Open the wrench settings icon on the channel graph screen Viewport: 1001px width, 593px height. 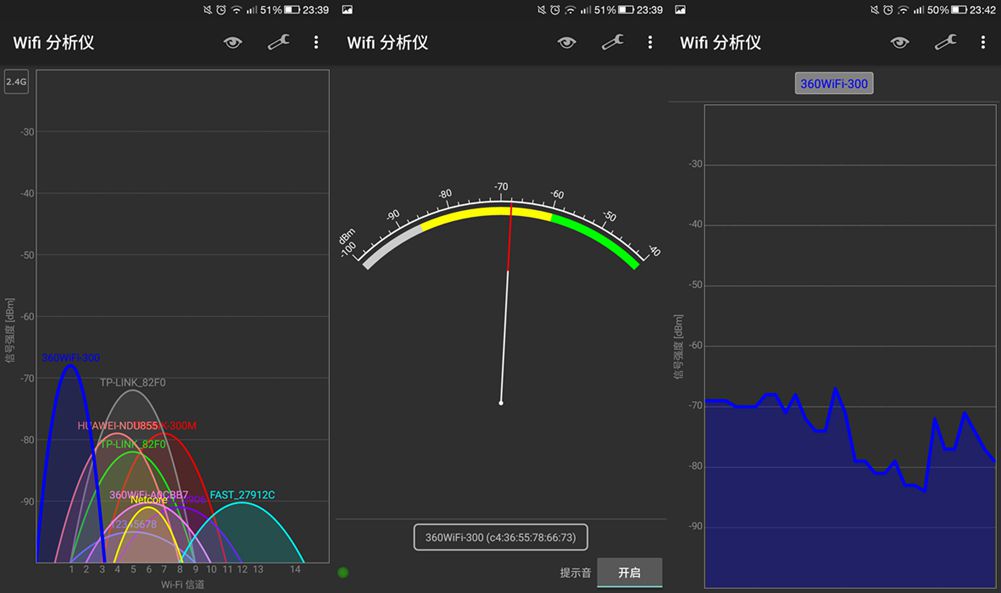pos(279,42)
